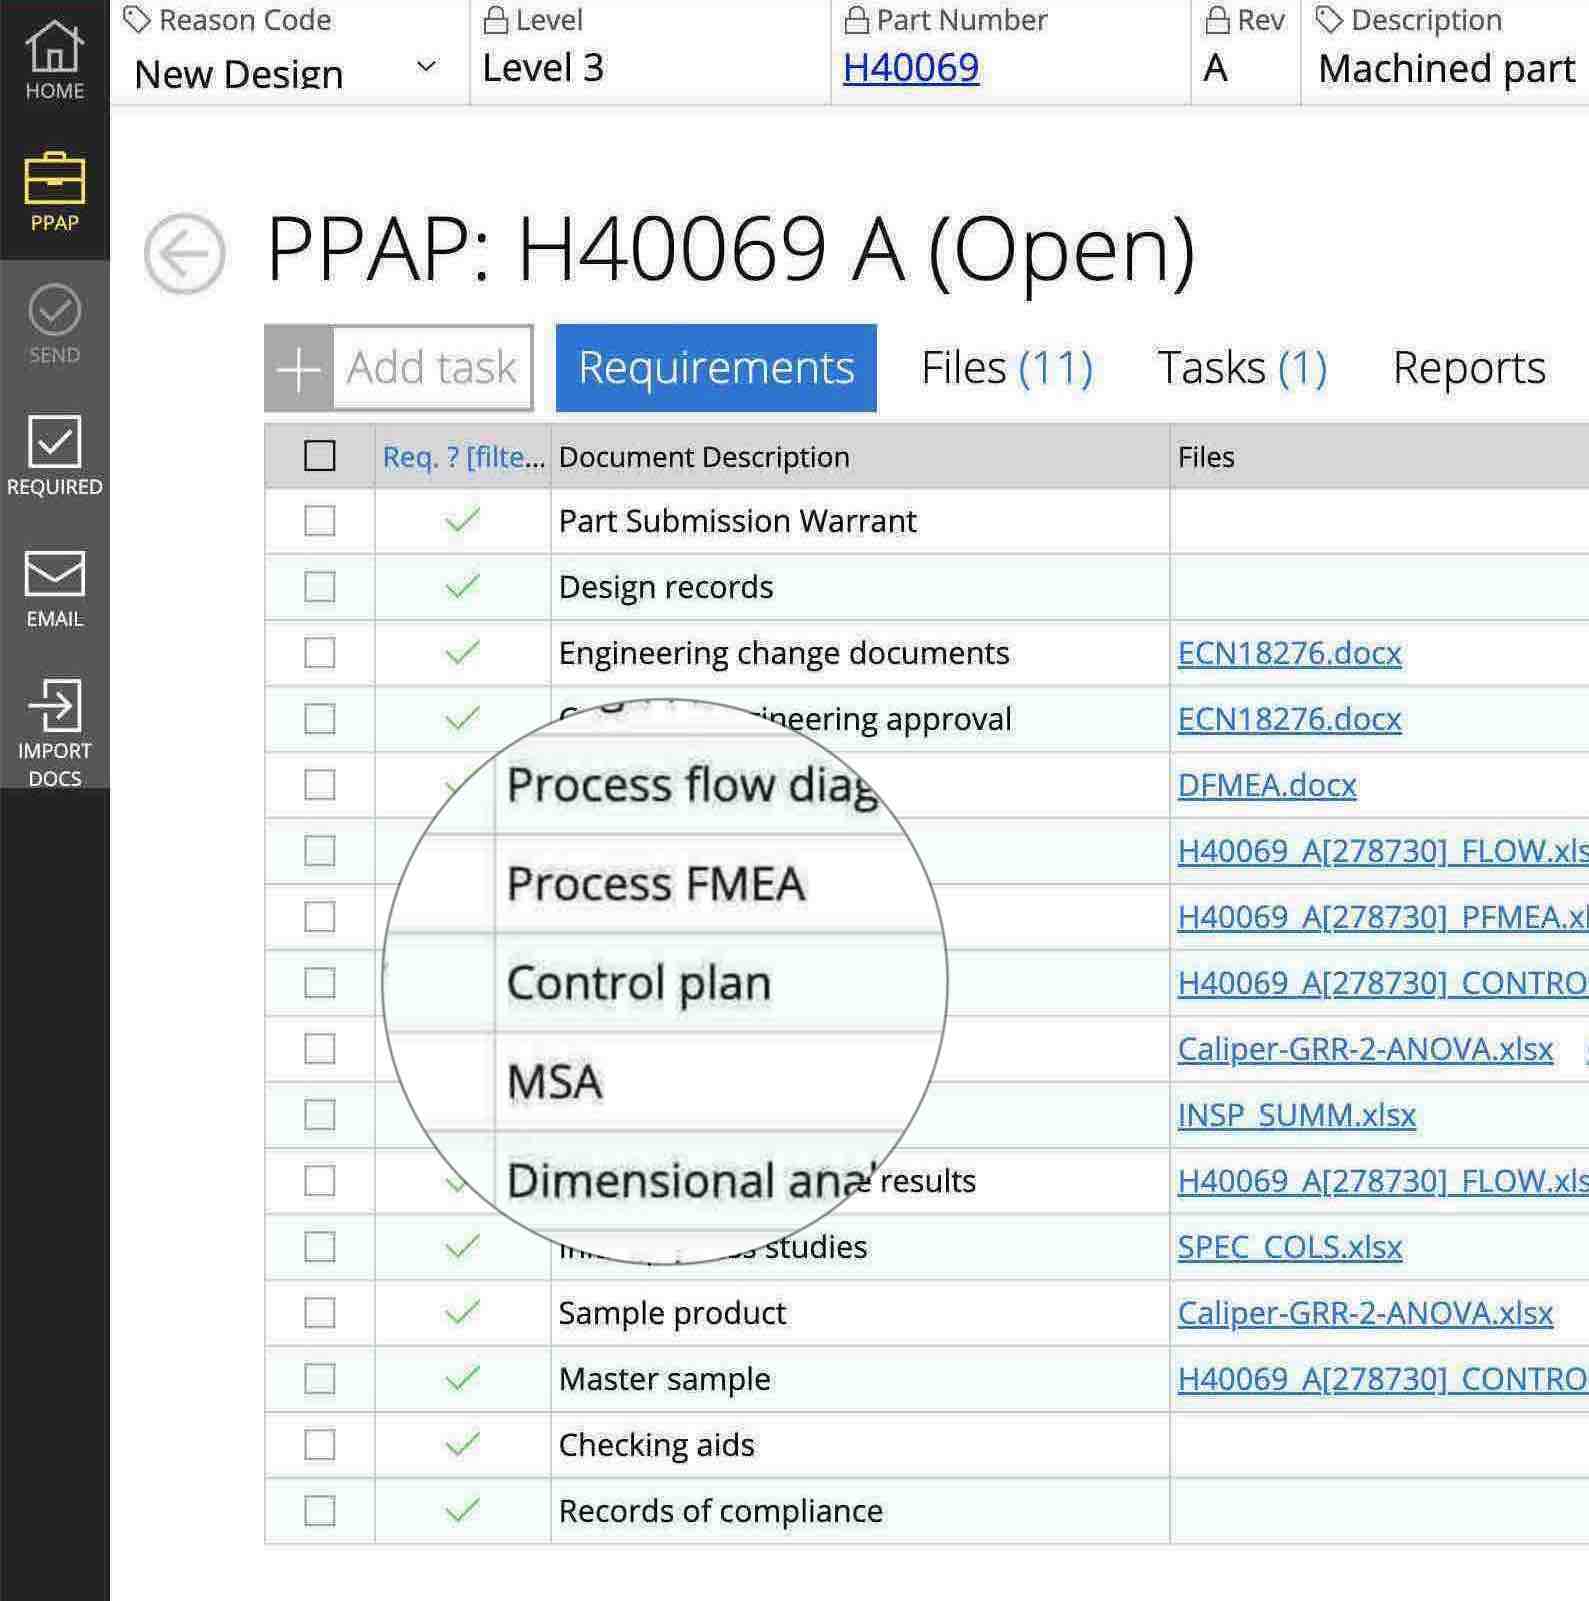The width and height of the screenshot is (1589, 1601).
Task: Toggle the select-all header checkbox
Action: coord(319,456)
